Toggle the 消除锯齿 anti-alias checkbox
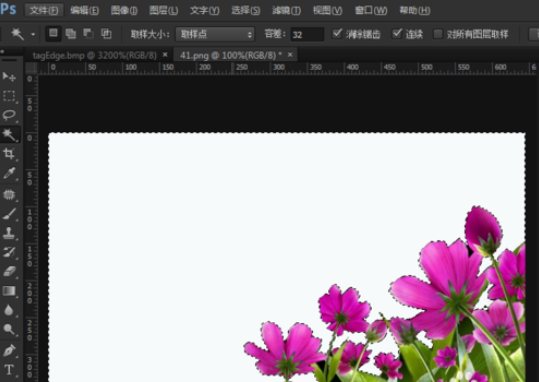The width and height of the screenshot is (539, 382). (x=337, y=34)
